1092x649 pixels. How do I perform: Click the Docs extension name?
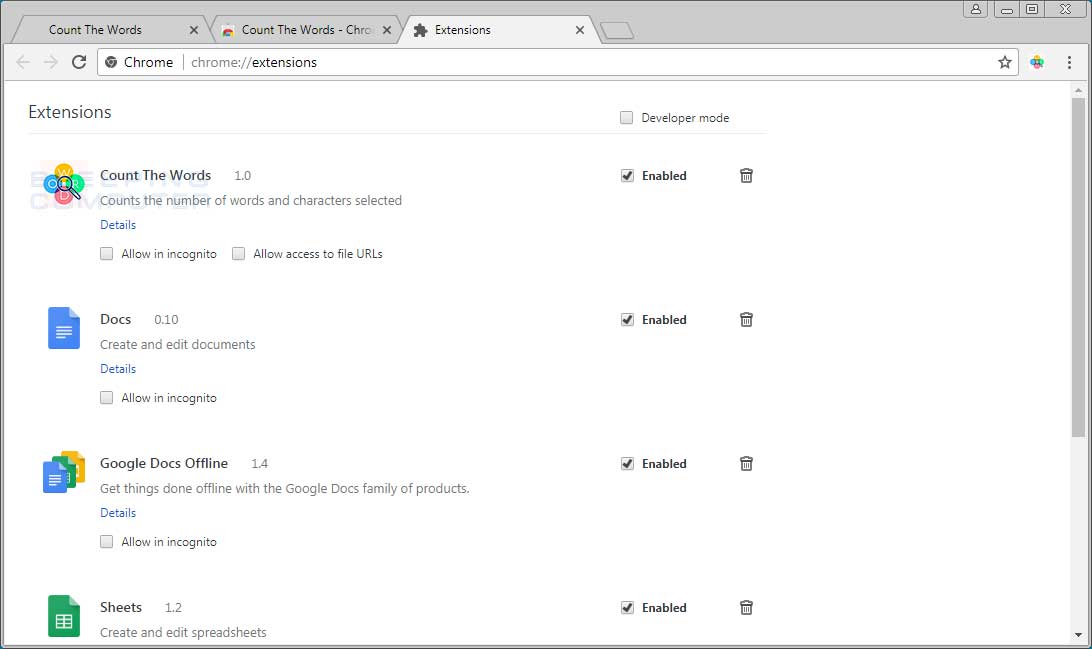pos(116,320)
